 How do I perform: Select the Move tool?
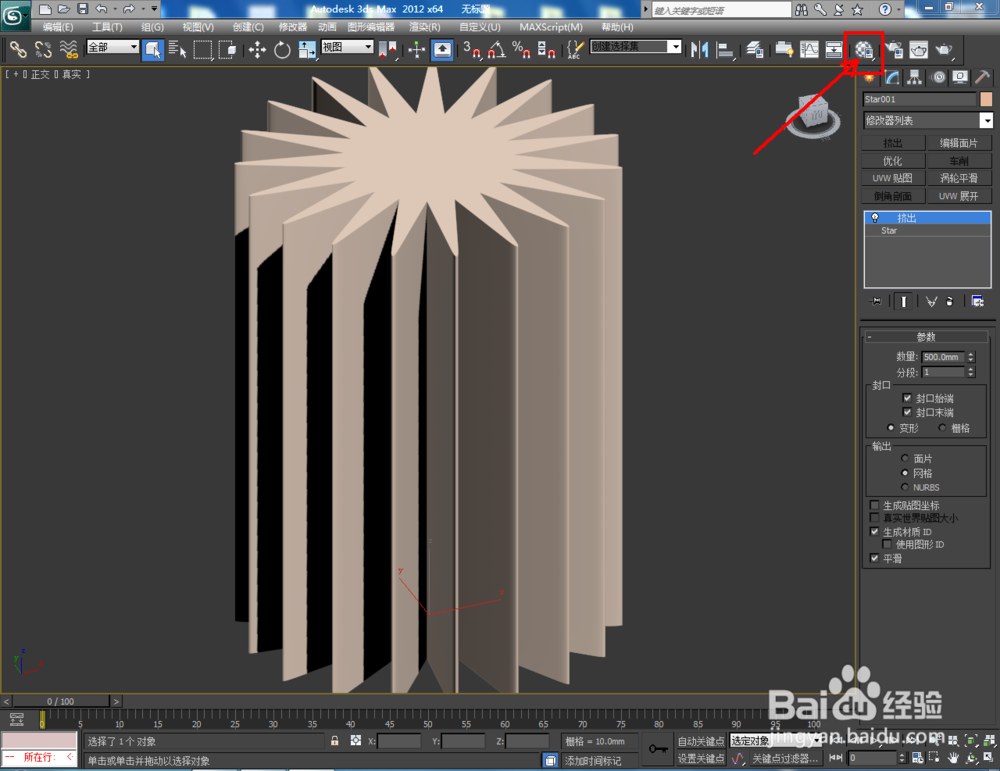pos(257,50)
